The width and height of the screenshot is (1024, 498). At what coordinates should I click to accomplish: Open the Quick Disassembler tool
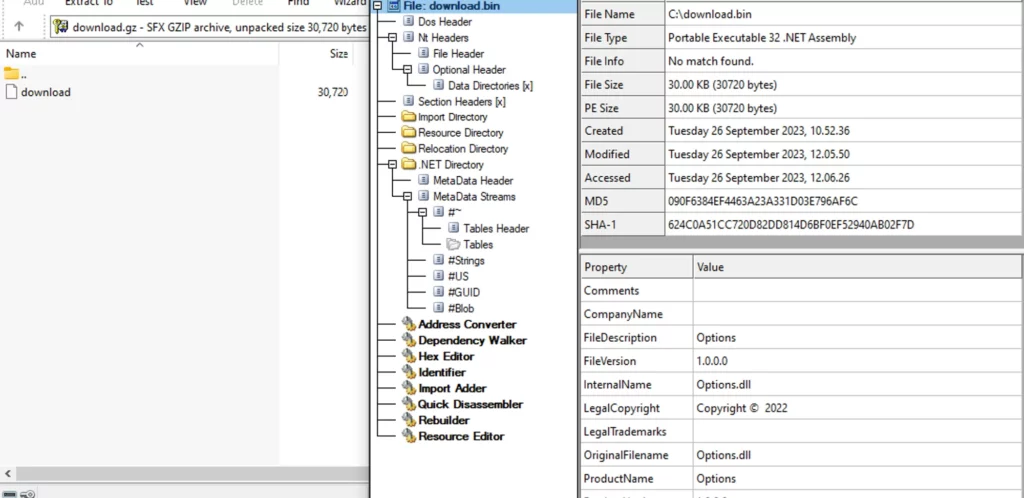point(470,404)
